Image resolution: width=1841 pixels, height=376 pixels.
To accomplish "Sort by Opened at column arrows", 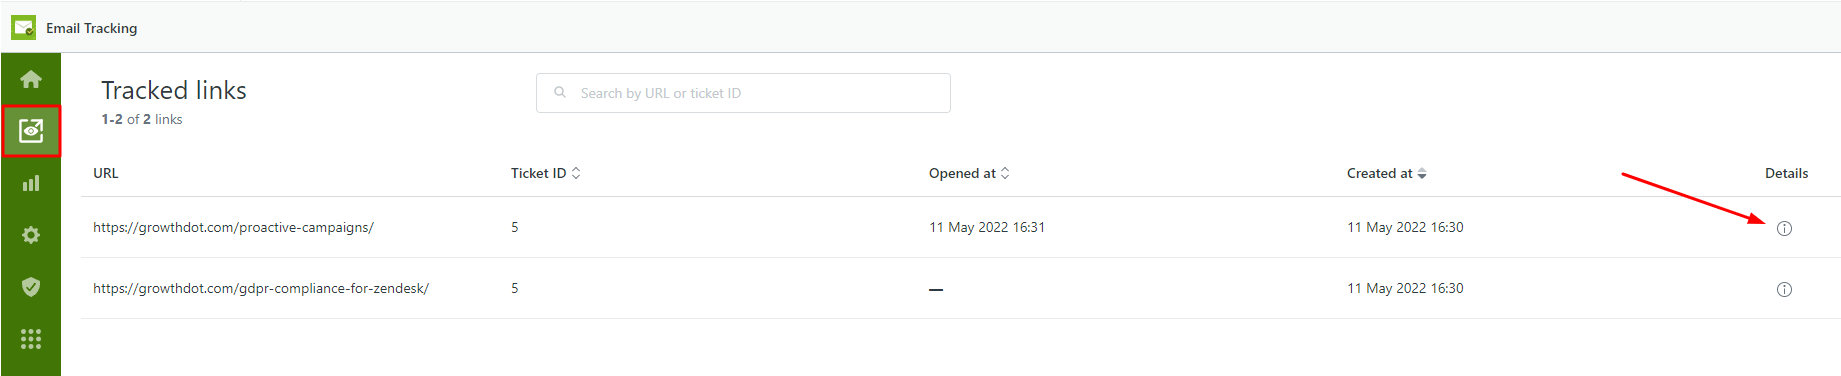I will click(x=1005, y=173).
